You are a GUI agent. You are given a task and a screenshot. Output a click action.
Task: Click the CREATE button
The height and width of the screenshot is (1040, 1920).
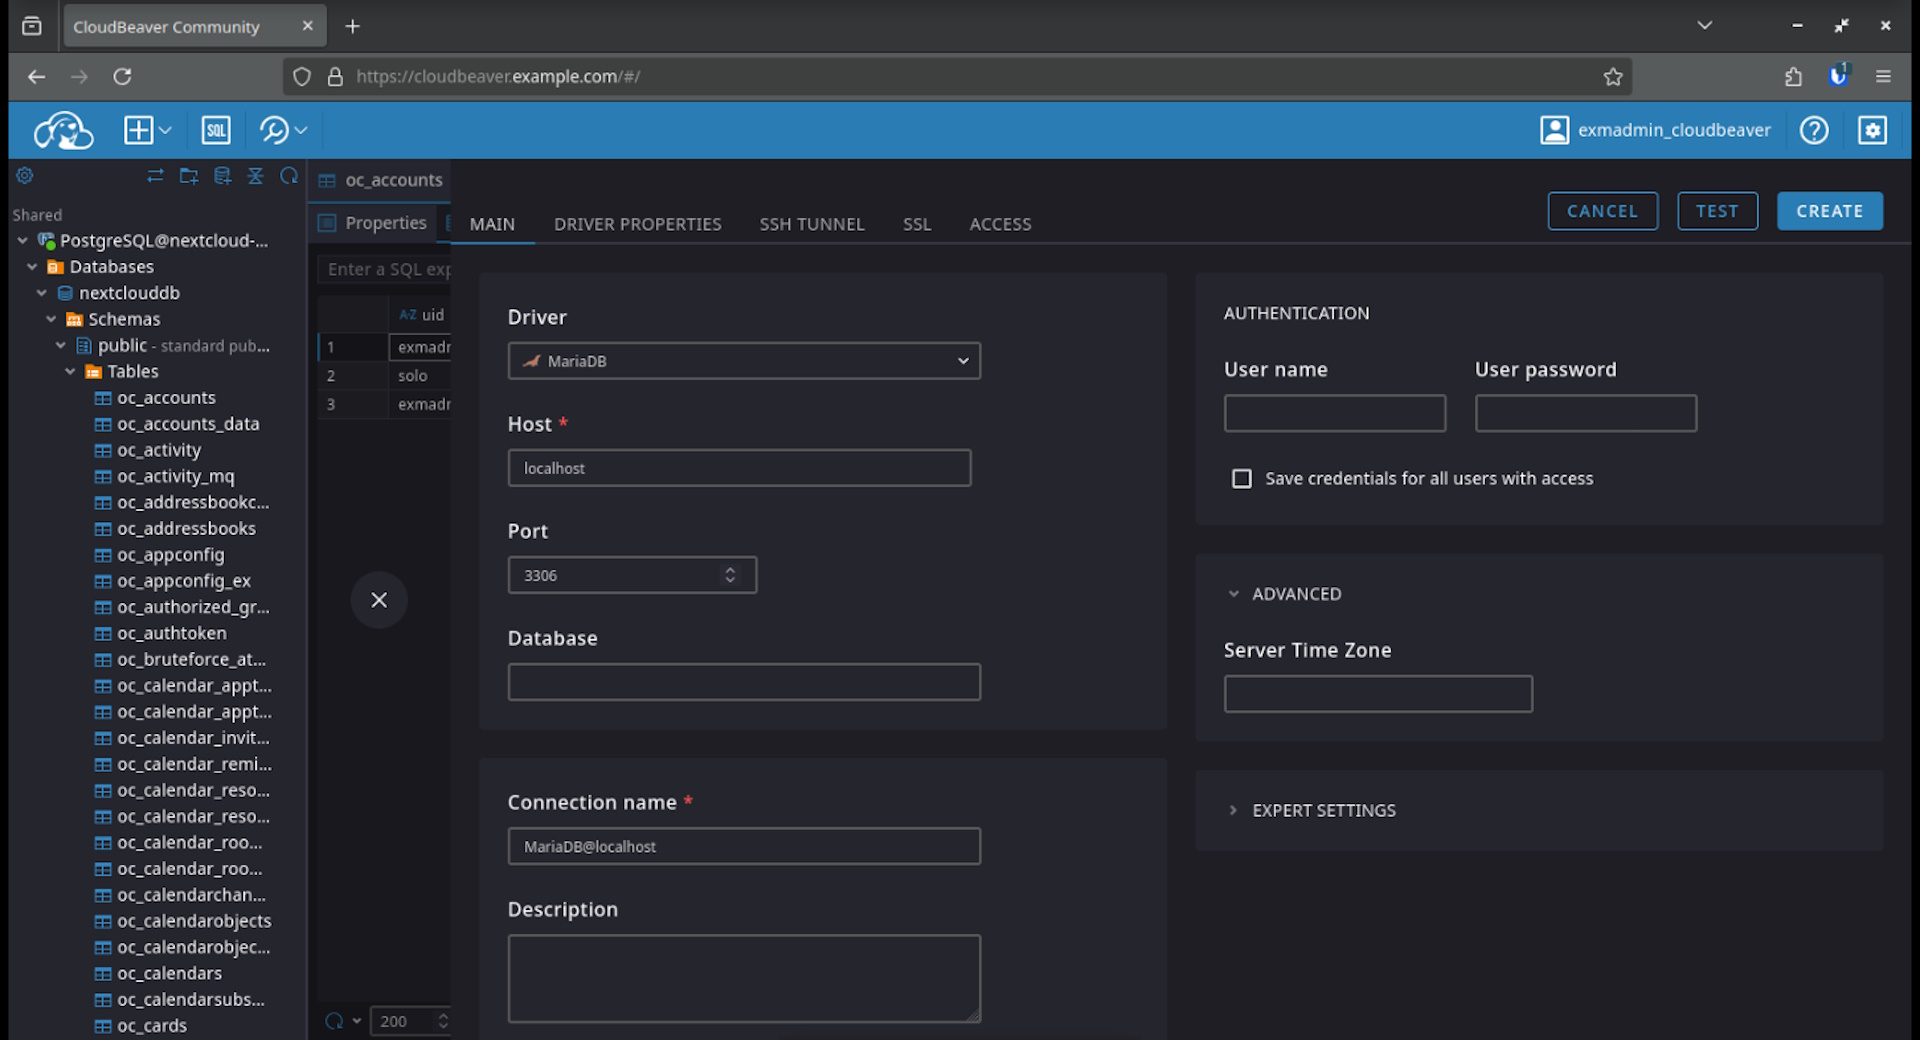click(1829, 211)
